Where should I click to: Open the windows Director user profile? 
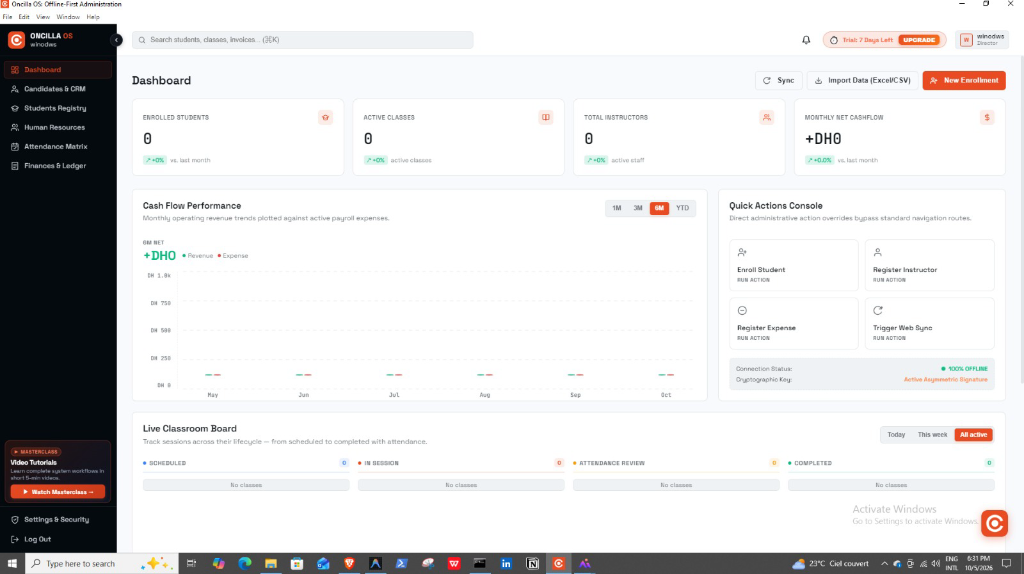point(982,40)
